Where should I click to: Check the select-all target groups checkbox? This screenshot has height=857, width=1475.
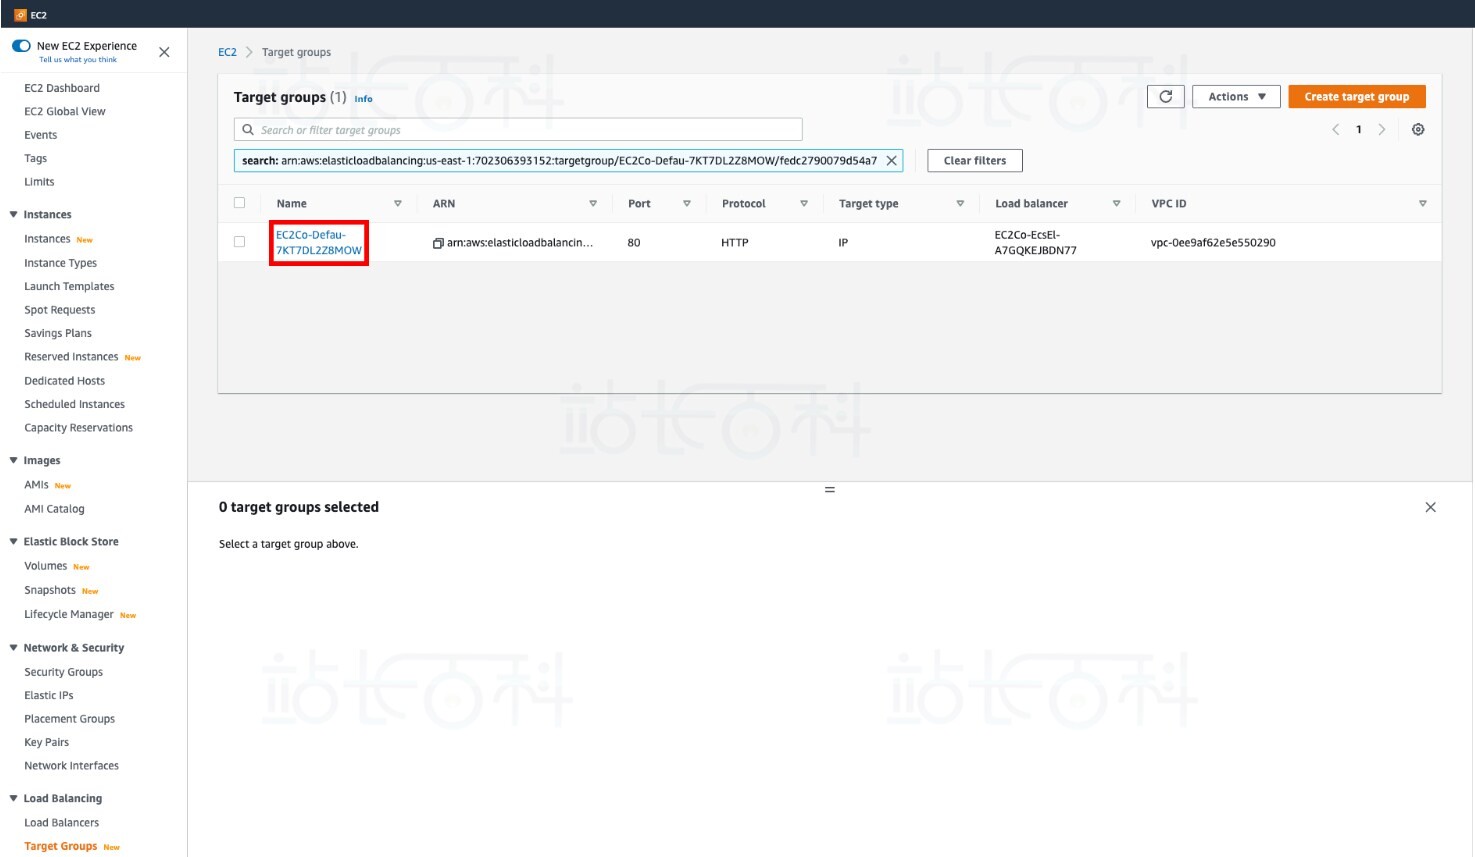click(x=239, y=203)
